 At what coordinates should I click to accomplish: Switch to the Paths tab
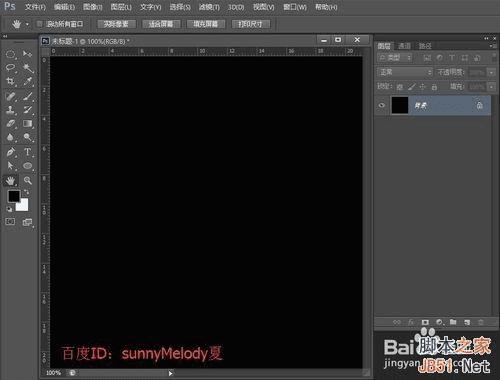click(425, 46)
